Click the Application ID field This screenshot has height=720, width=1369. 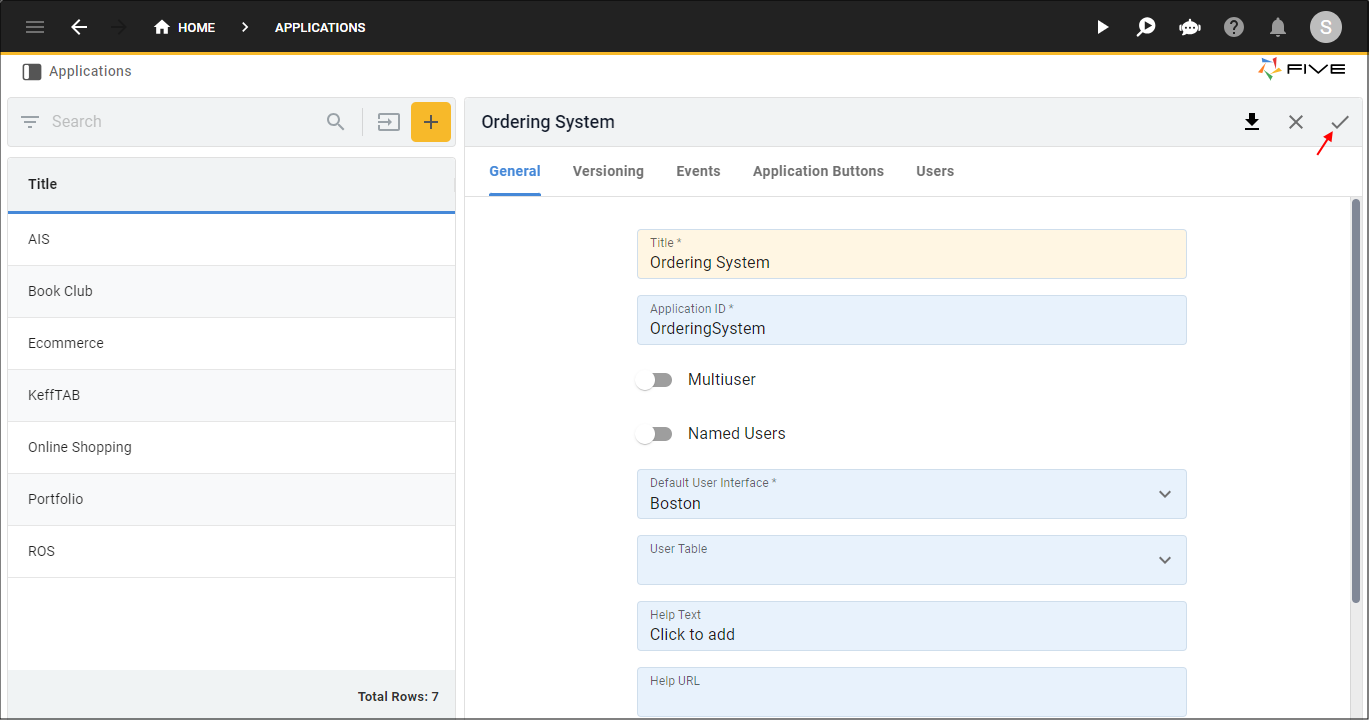pyautogui.click(x=912, y=320)
